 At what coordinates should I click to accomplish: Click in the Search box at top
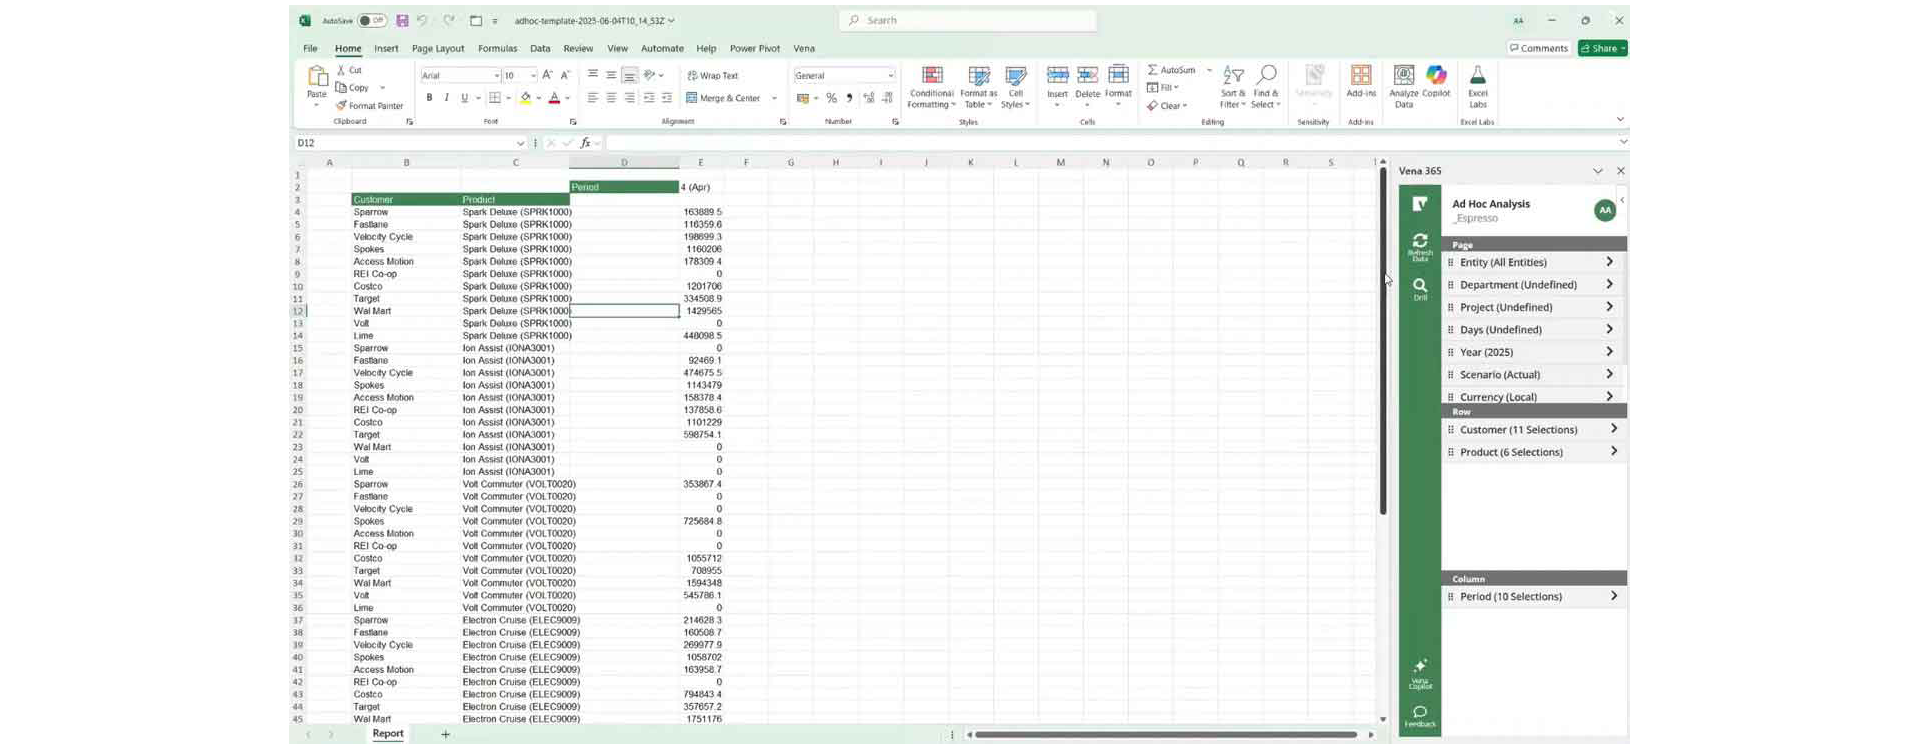968,20
